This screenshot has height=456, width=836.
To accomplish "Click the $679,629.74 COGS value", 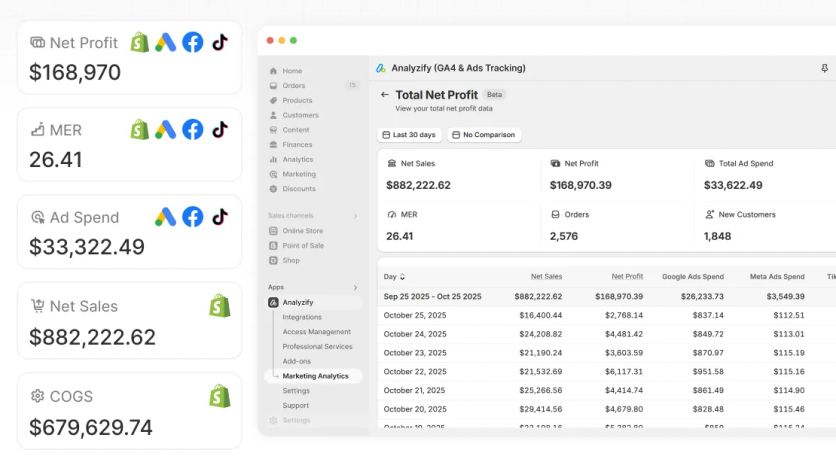I will click(91, 427).
